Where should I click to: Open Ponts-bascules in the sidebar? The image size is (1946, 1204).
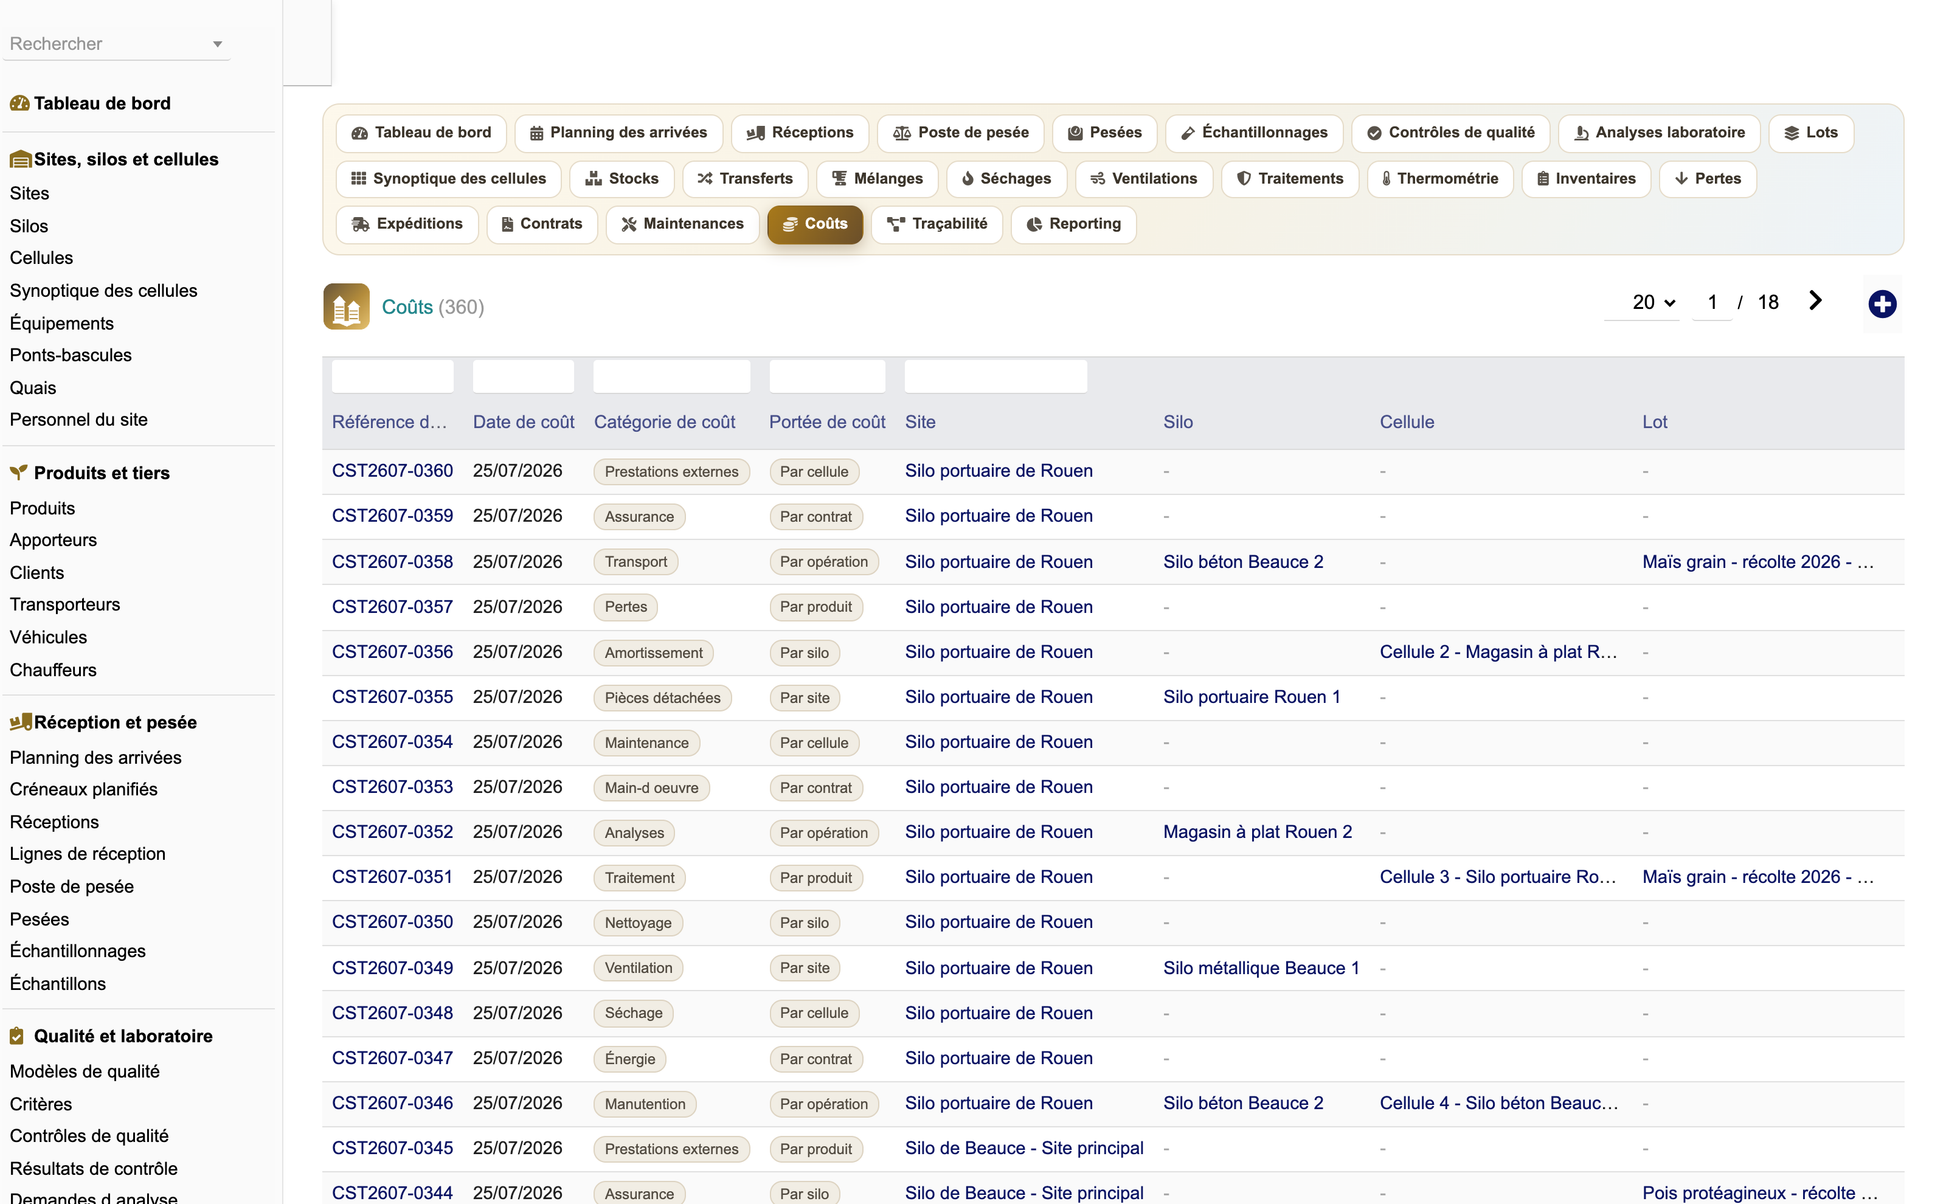[71, 355]
